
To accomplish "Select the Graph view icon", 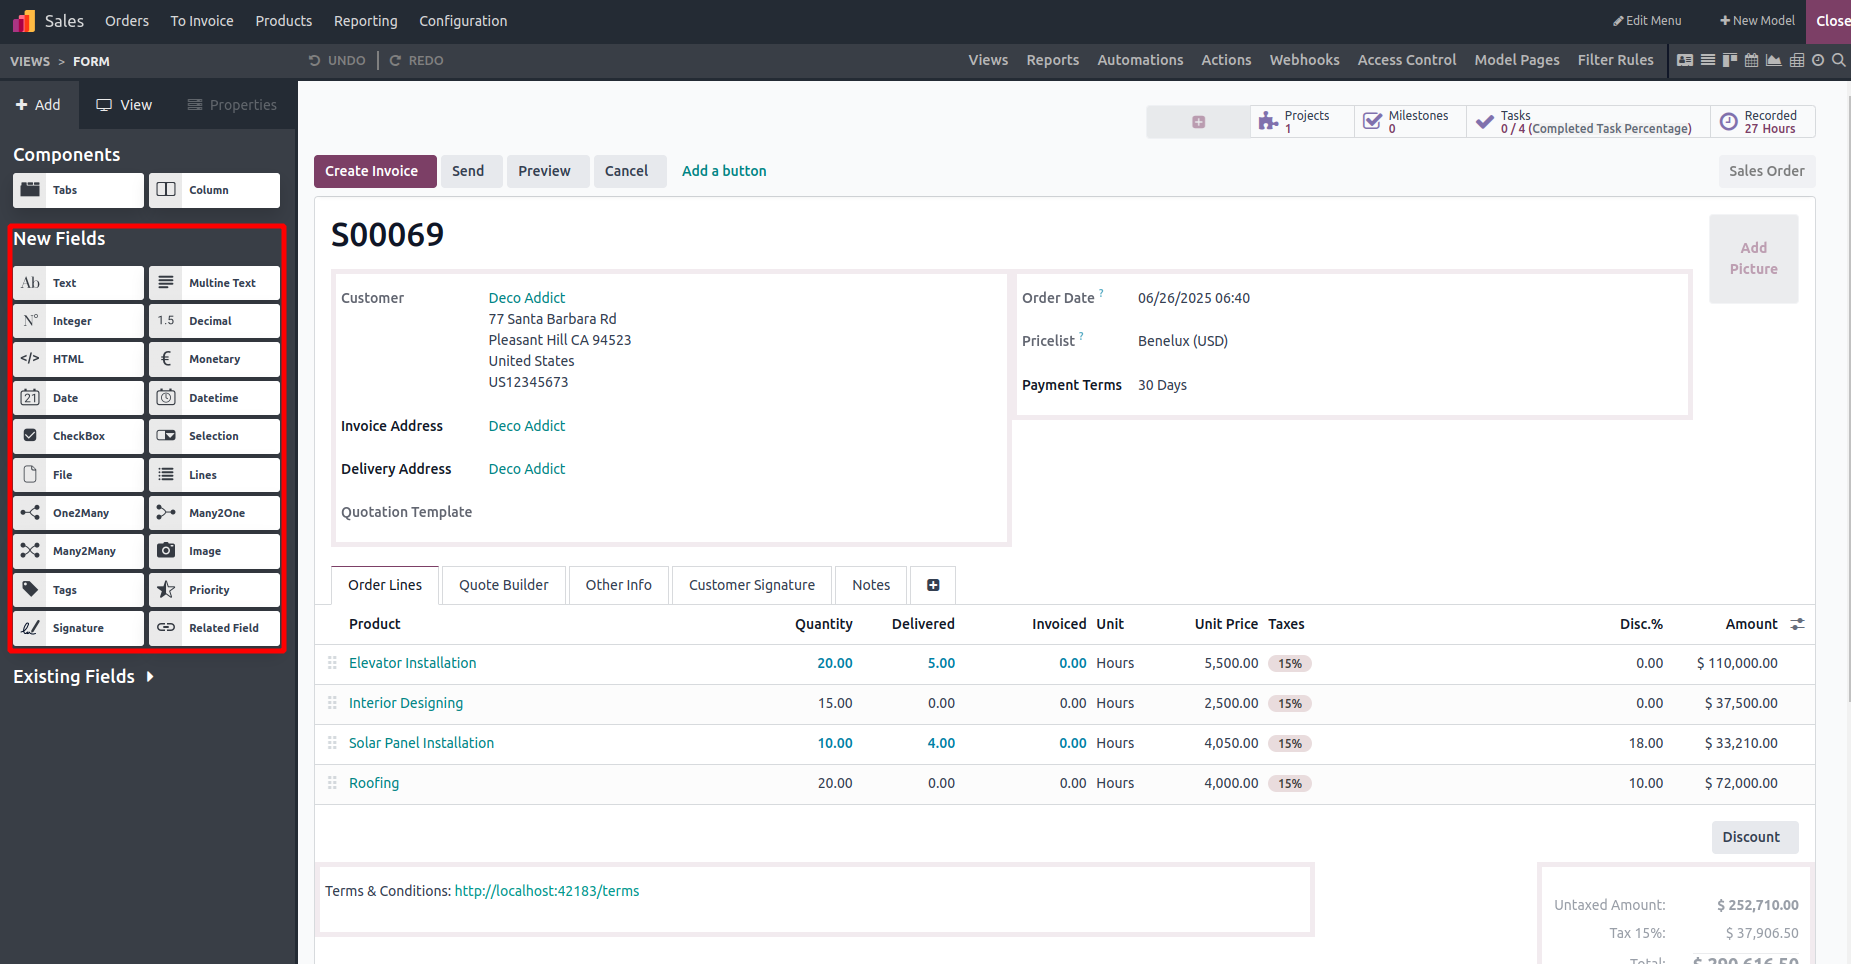I will coord(1773,60).
